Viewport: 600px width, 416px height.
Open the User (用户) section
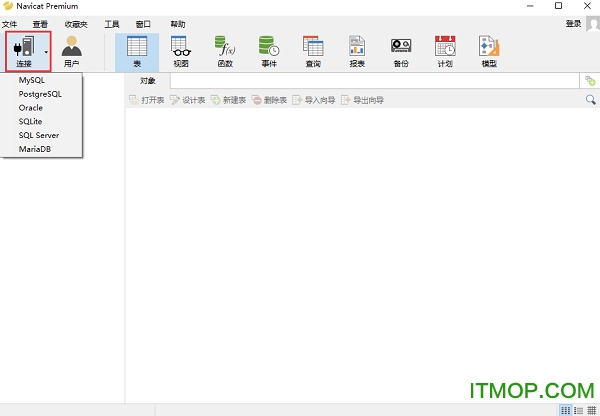pyautogui.click(x=72, y=50)
